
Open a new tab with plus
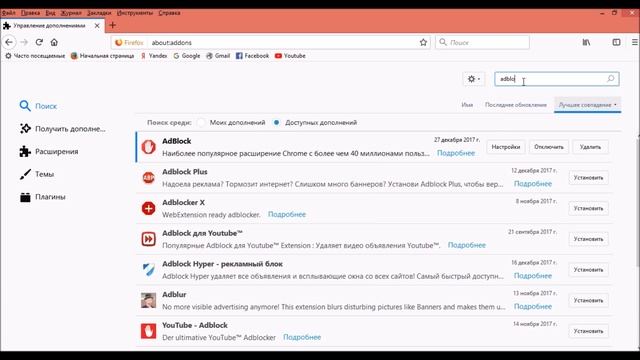tap(113, 25)
